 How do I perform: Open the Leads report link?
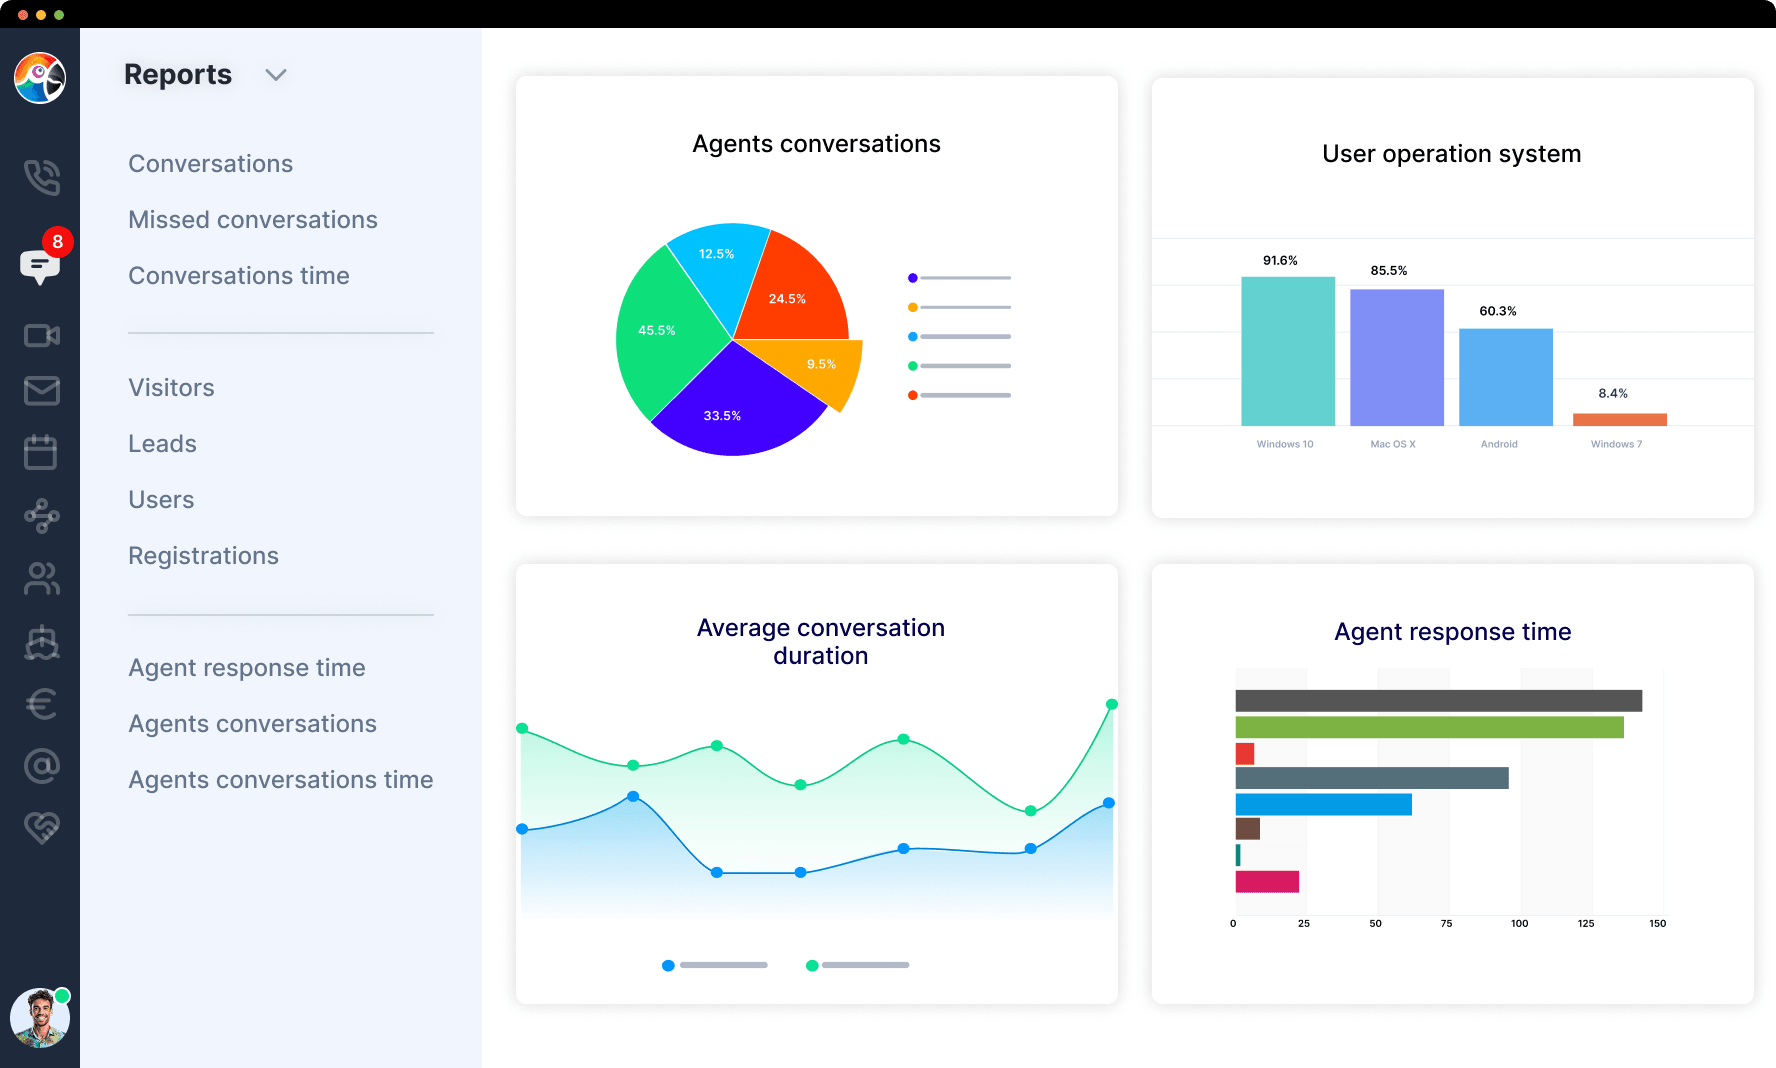coord(162,444)
